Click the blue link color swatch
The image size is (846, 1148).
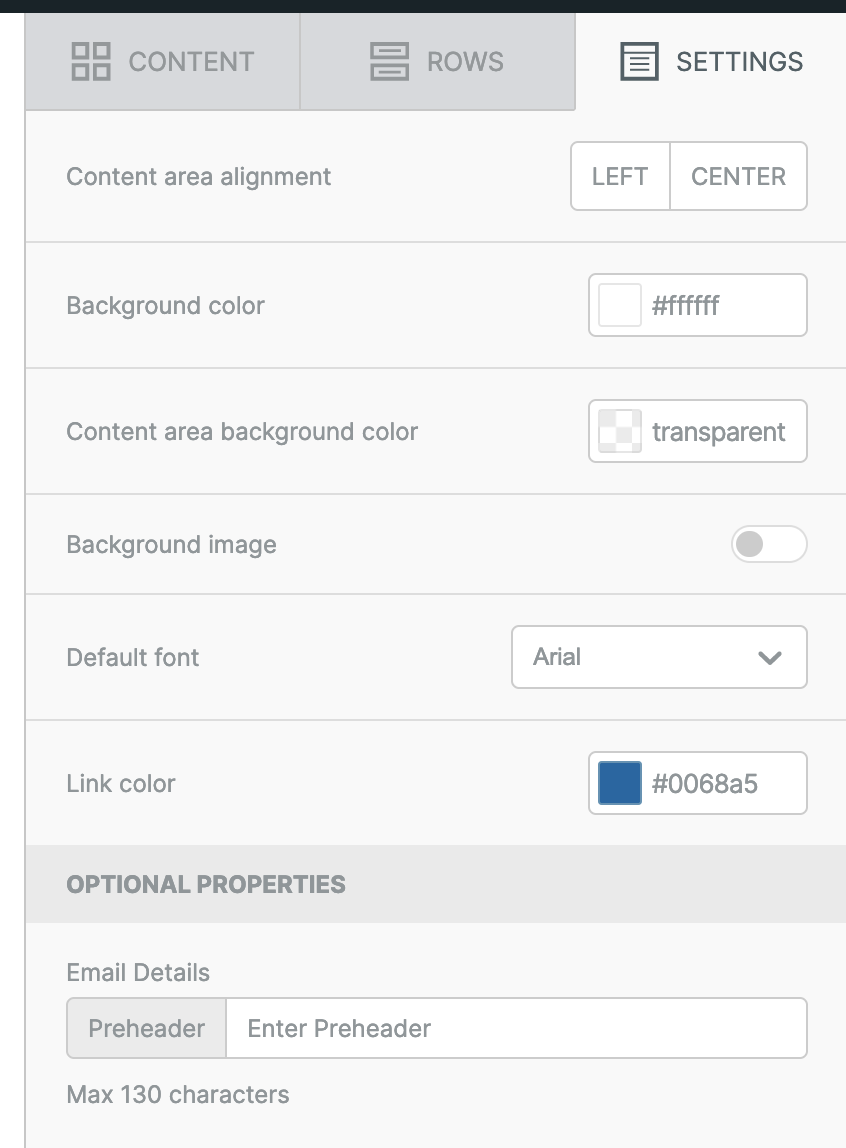point(620,783)
